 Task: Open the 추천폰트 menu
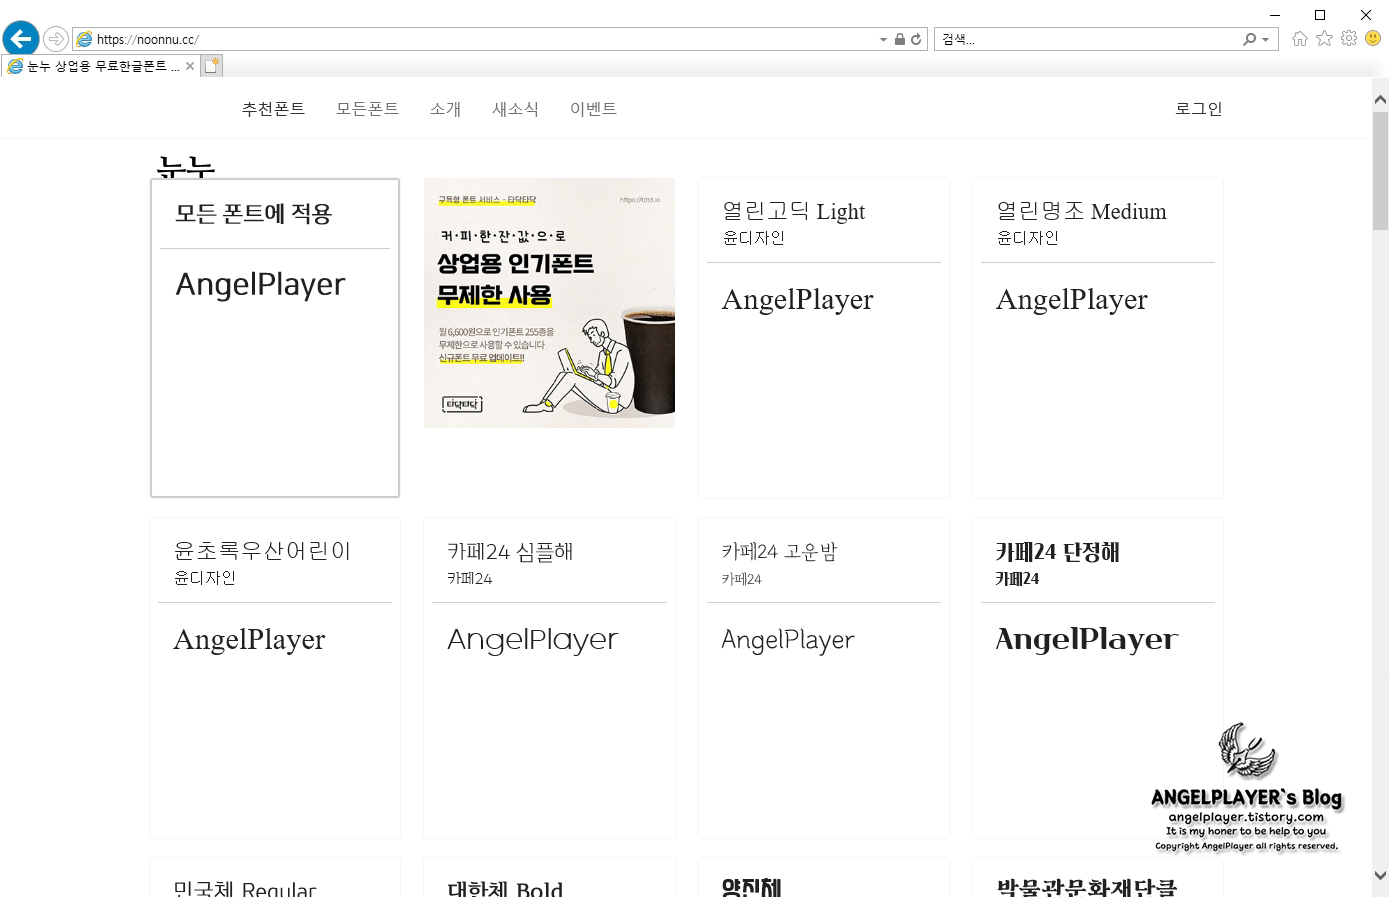pos(273,109)
